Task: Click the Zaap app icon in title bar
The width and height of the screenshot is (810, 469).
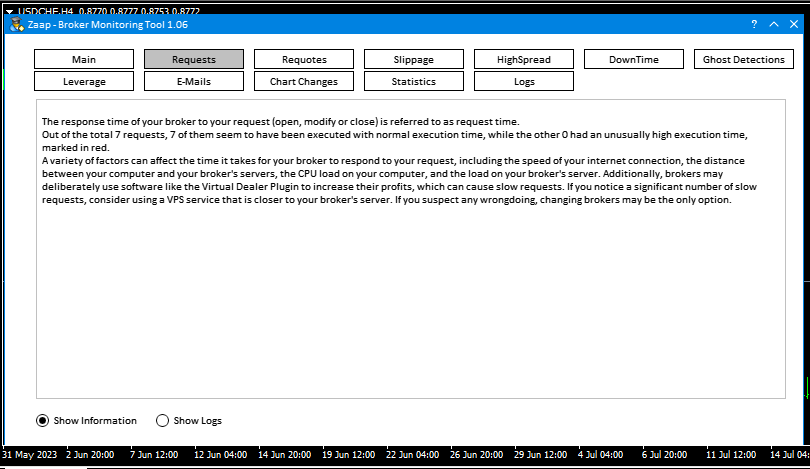Action: (x=17, y=24)
